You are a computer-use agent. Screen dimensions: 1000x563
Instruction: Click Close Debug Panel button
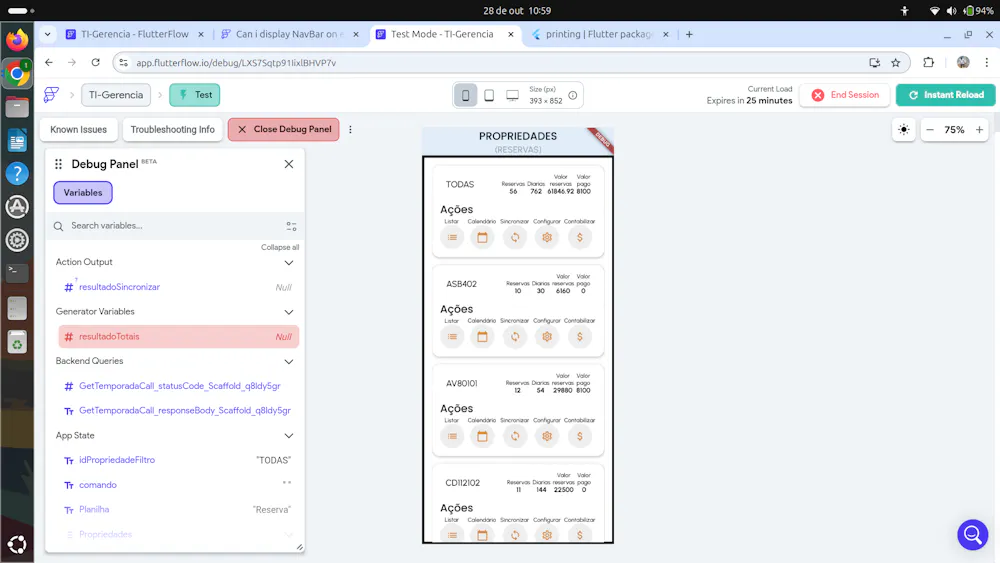coord(284,129)
